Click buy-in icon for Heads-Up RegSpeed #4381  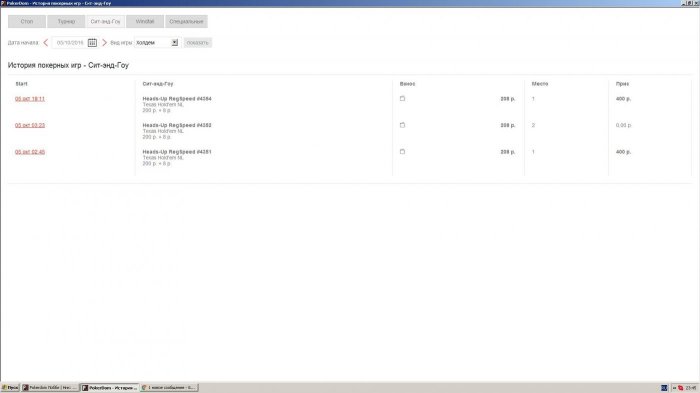pyautogui.click(x=402, y=151)
